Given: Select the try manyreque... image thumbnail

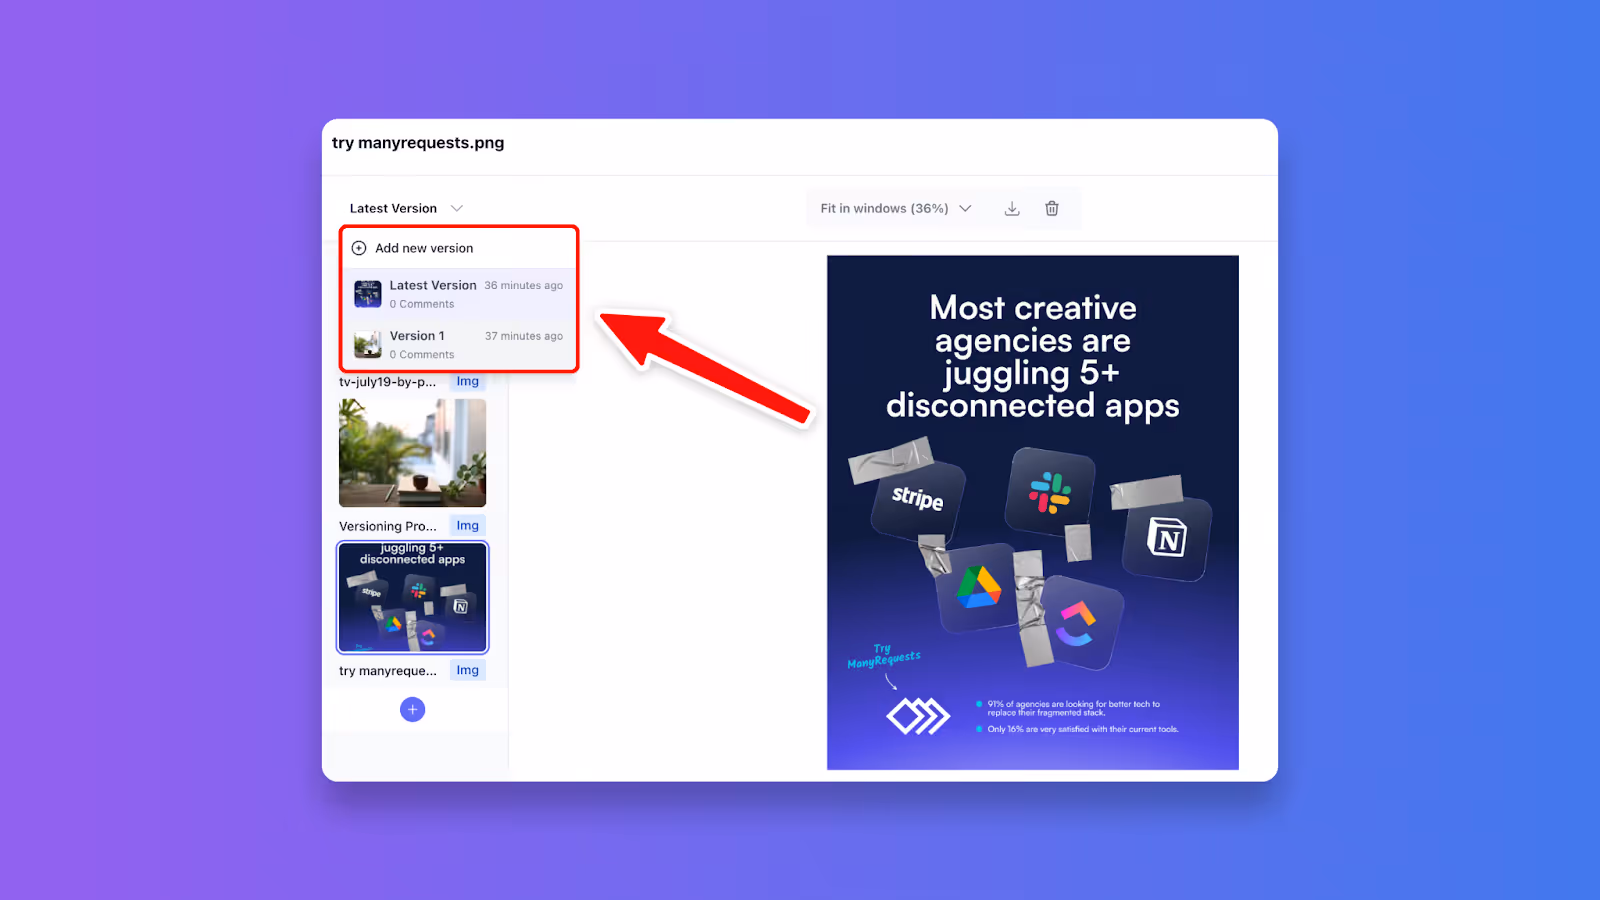Looking at the screenshot, I should 412,597.
